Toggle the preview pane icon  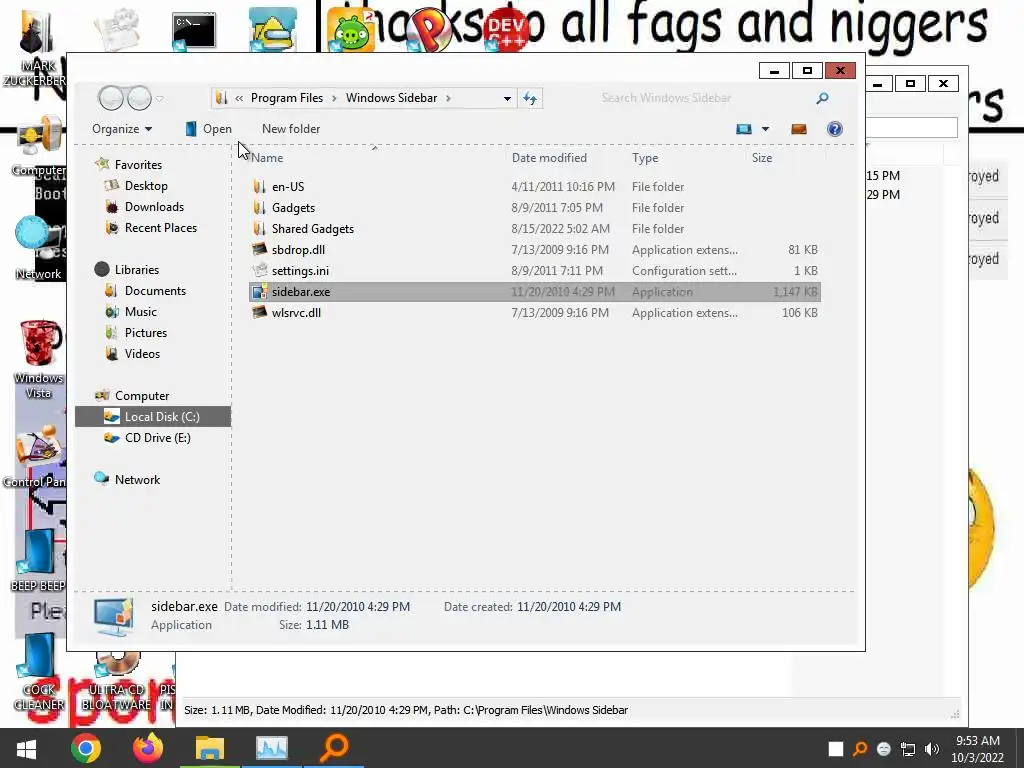[x=799, y=129]
